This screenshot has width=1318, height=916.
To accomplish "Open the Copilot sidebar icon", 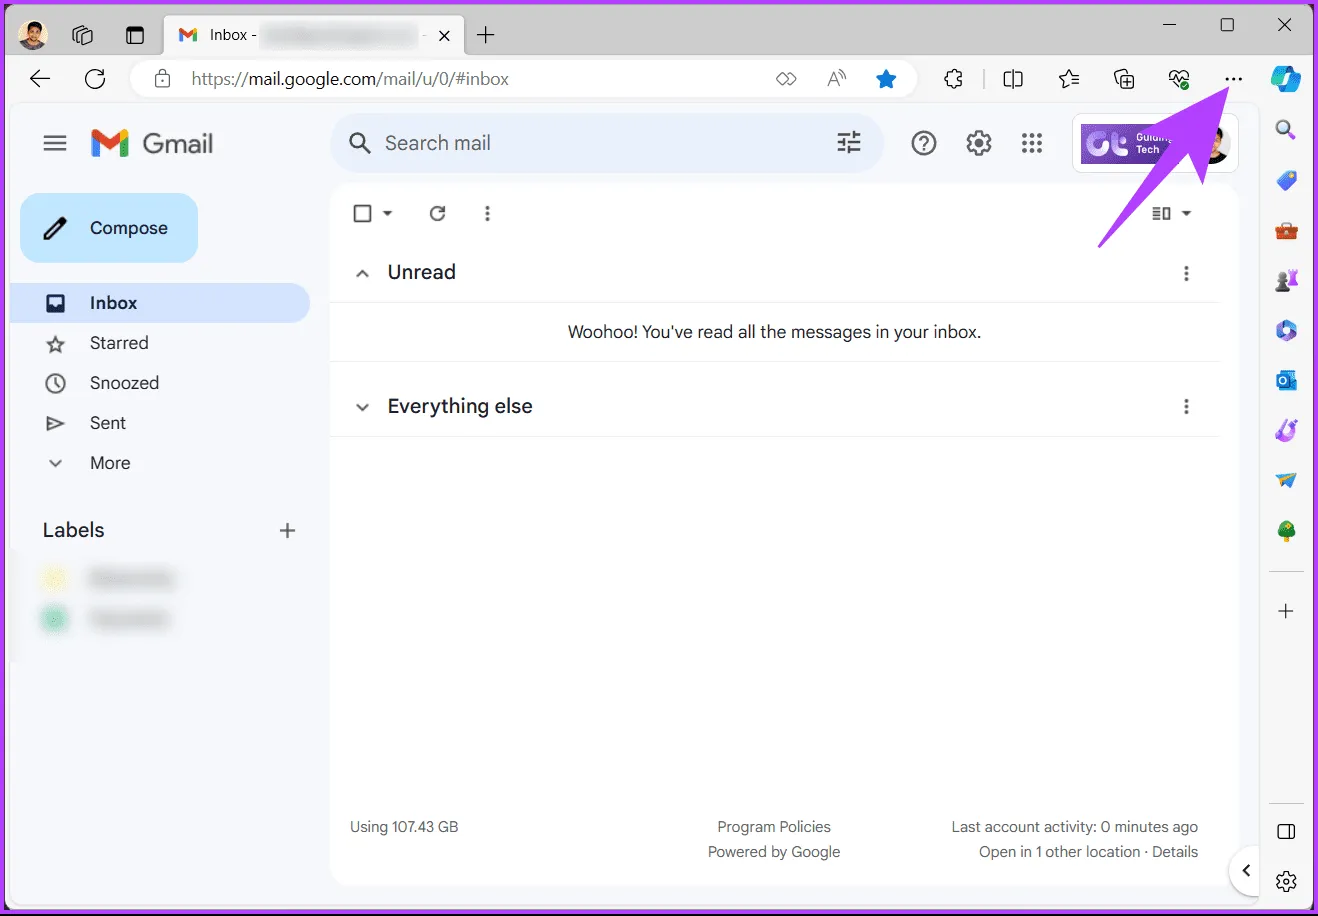I will point(1285,79).
